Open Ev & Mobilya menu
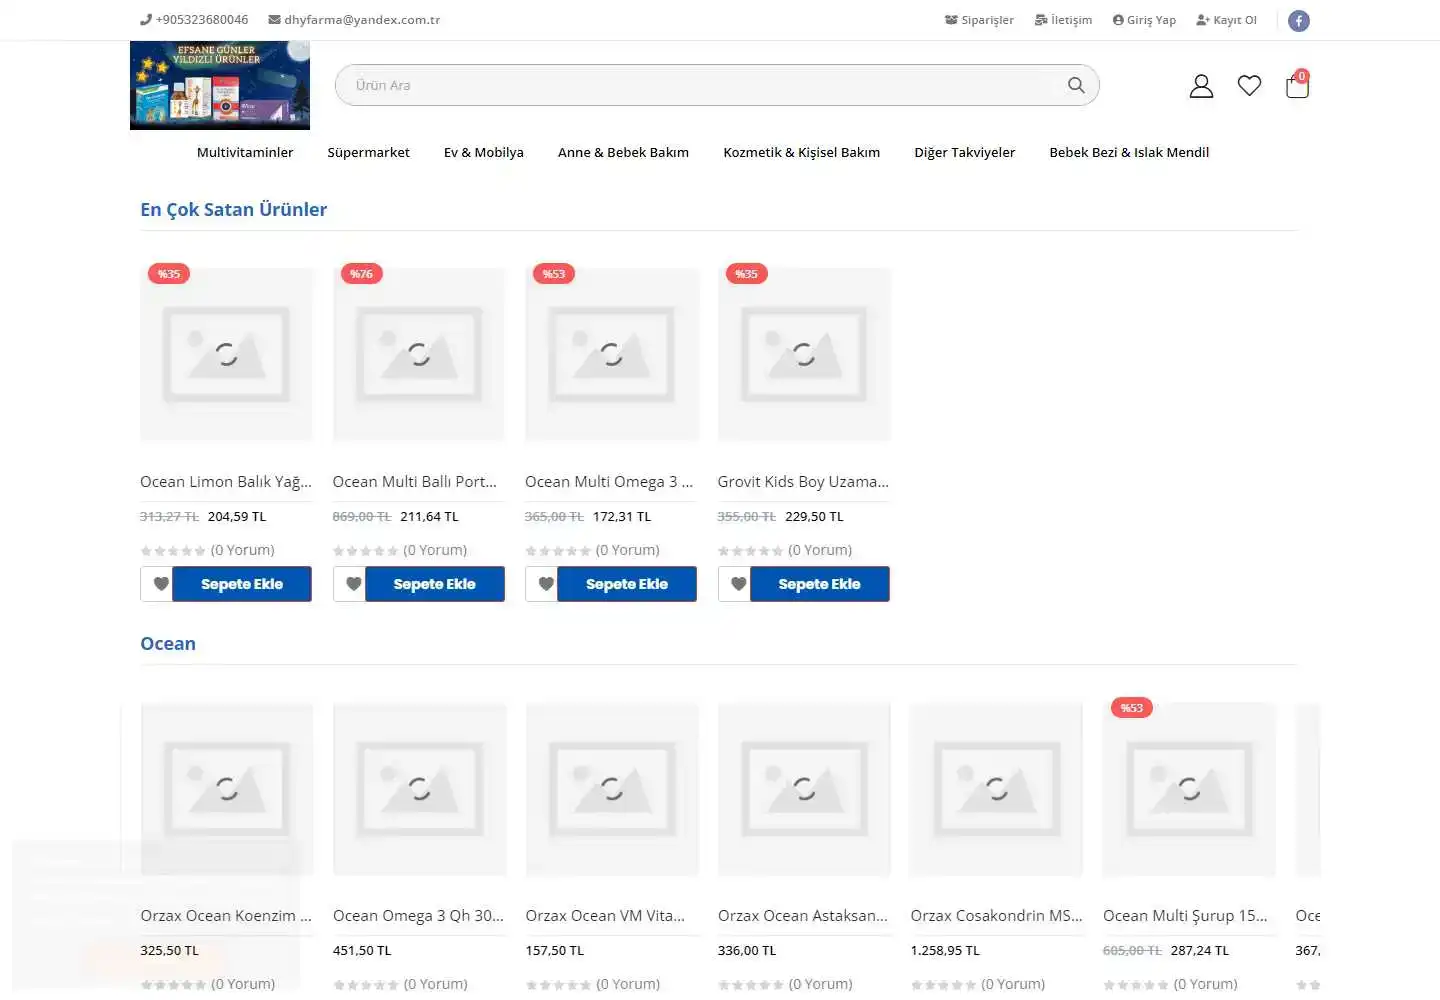This screenshot has height=1000, width=1440. (484, 152)
